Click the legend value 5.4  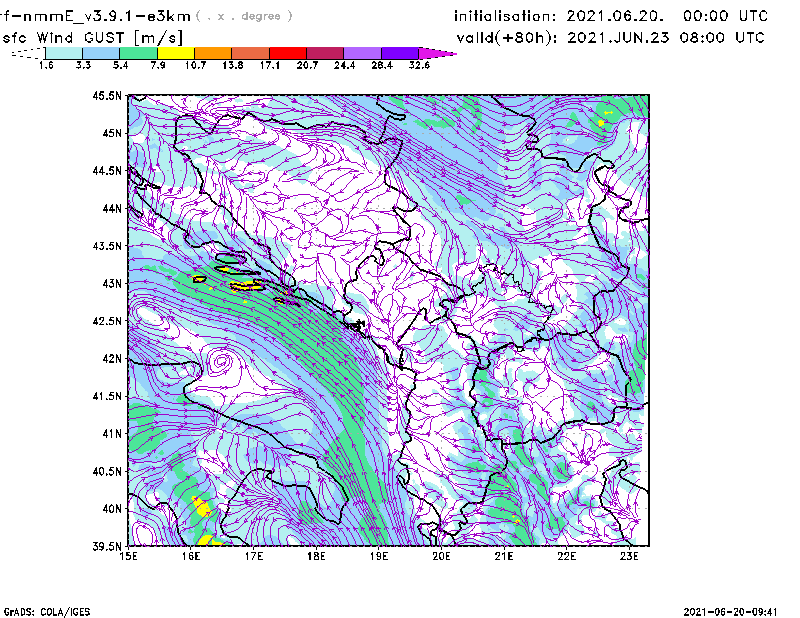(120, 65)
